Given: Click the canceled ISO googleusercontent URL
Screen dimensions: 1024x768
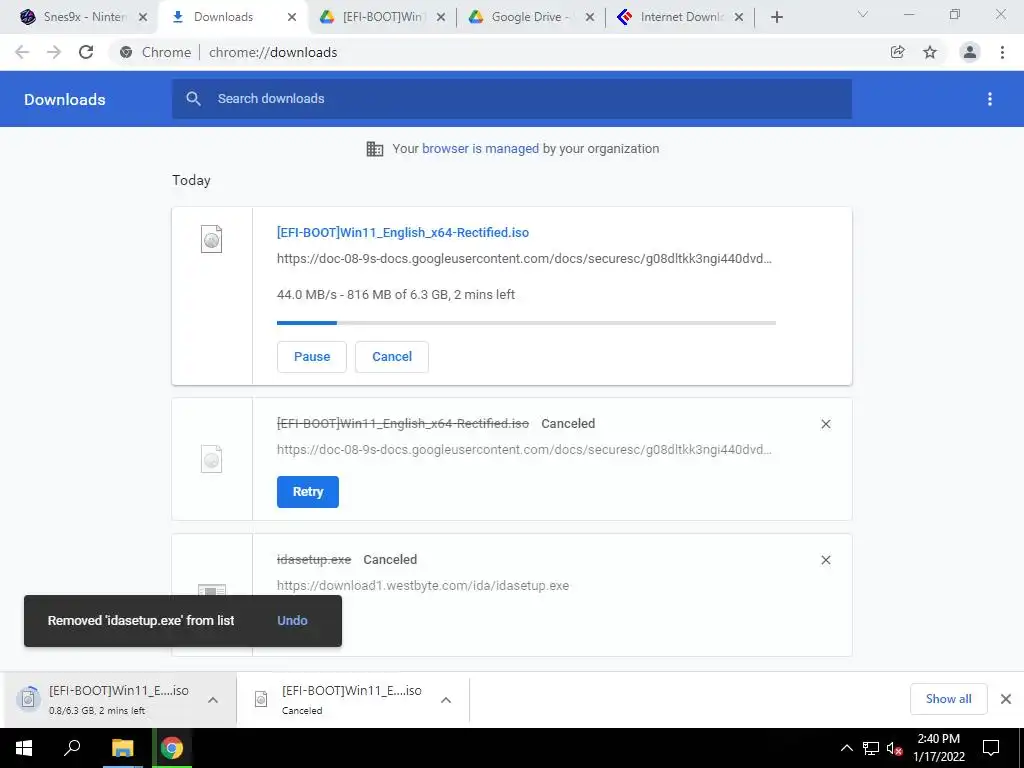Looking at the screenshot, I should click(x=524, y=450).
